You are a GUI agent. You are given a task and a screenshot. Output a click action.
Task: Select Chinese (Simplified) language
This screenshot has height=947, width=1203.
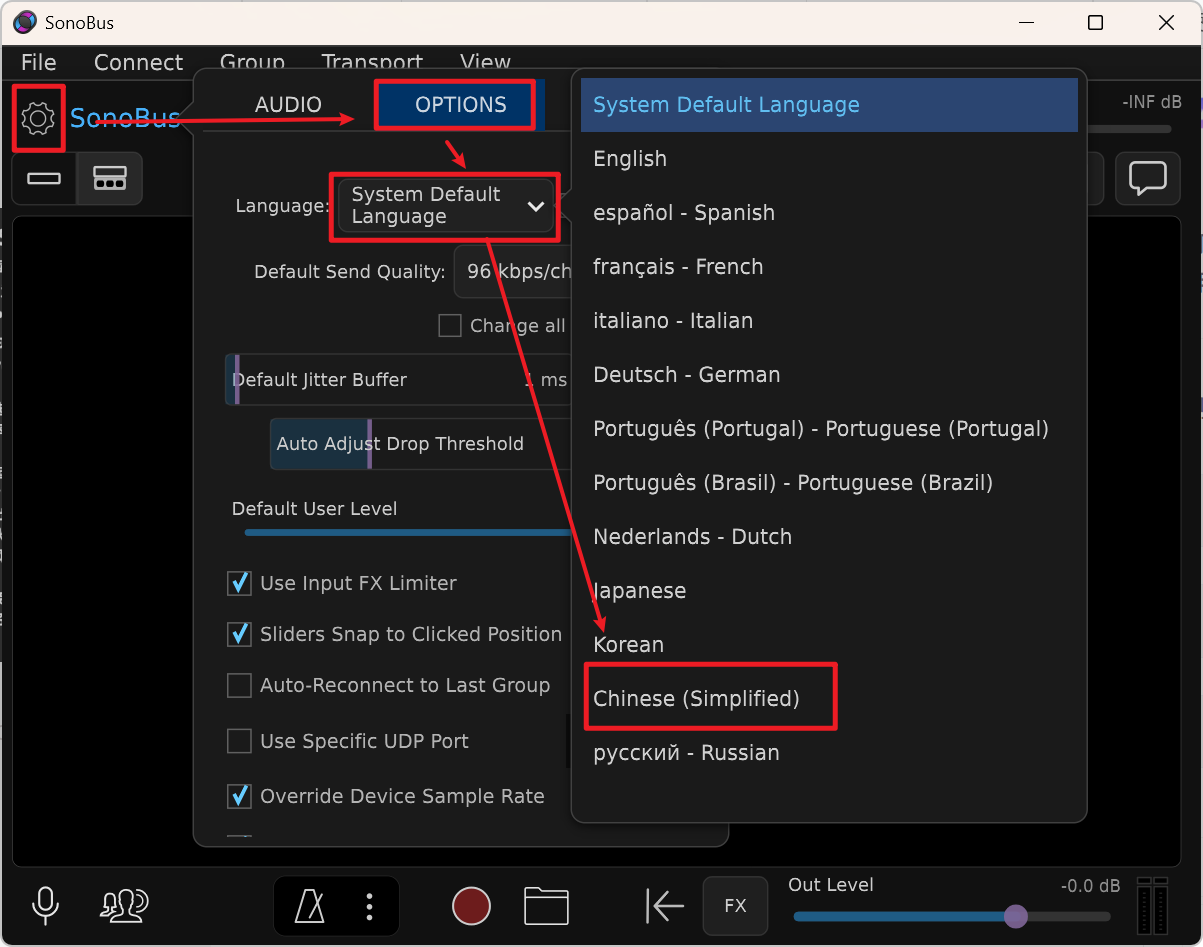[x=829, y=699]
